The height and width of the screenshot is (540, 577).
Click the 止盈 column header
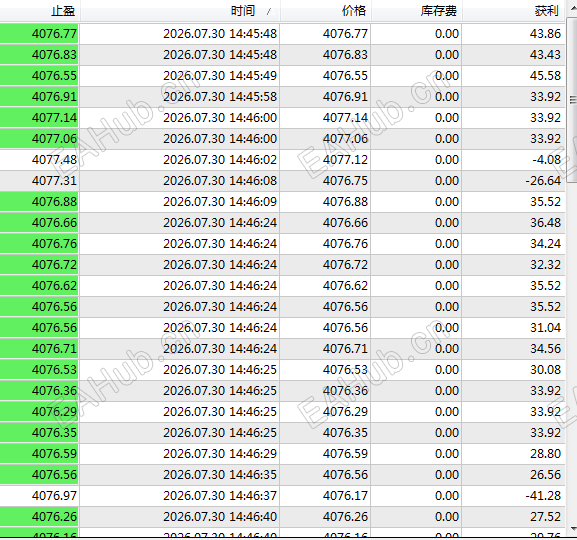pyautogui.click(x=40, y=11)
